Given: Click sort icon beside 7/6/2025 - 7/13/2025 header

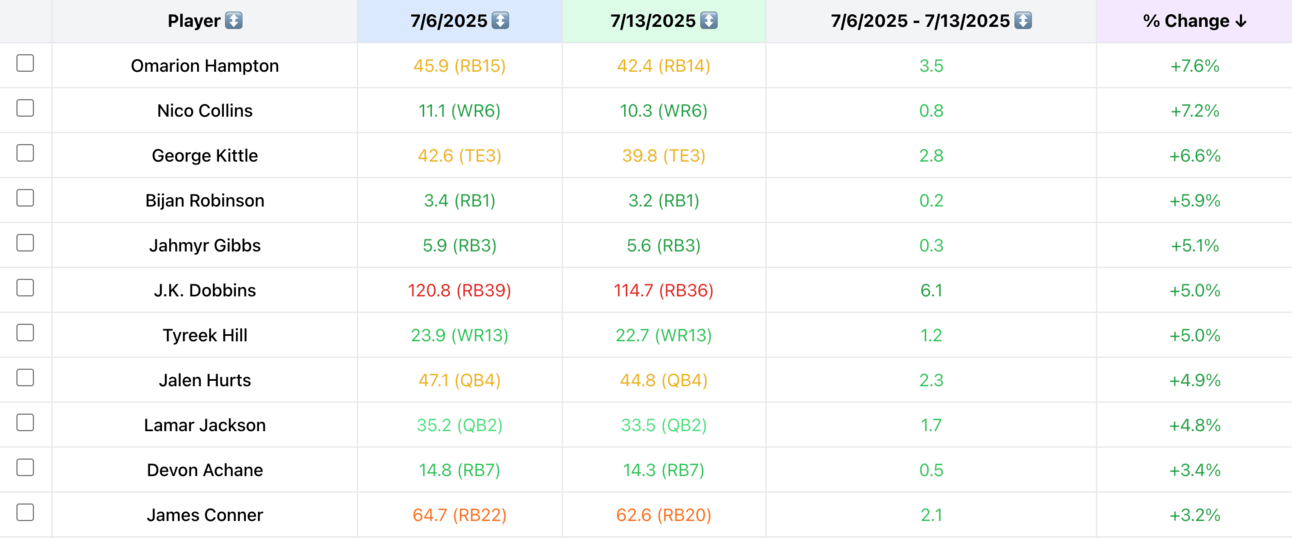Looking at the screenshot, I should (1022, 21).
